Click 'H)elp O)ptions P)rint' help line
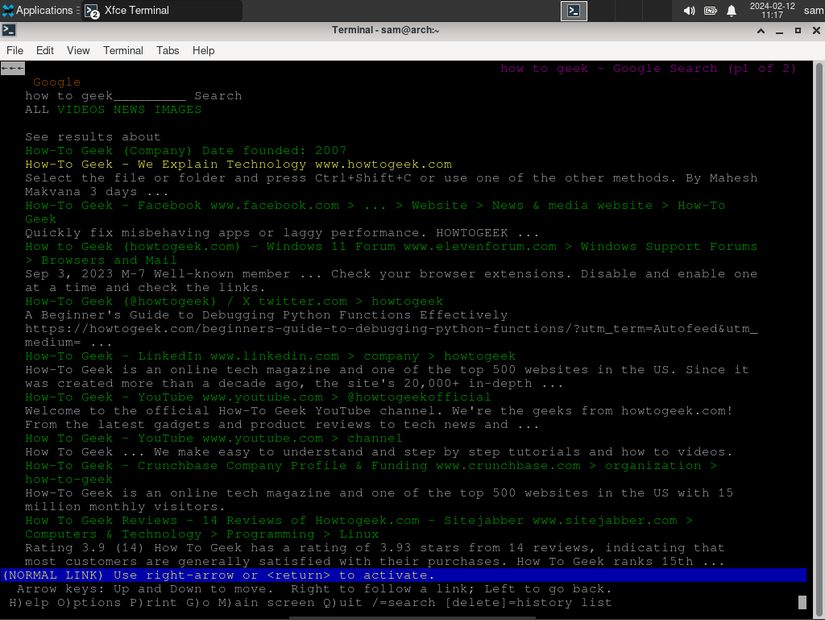This screenshot has height=620, width=825. tap(310, 602)
